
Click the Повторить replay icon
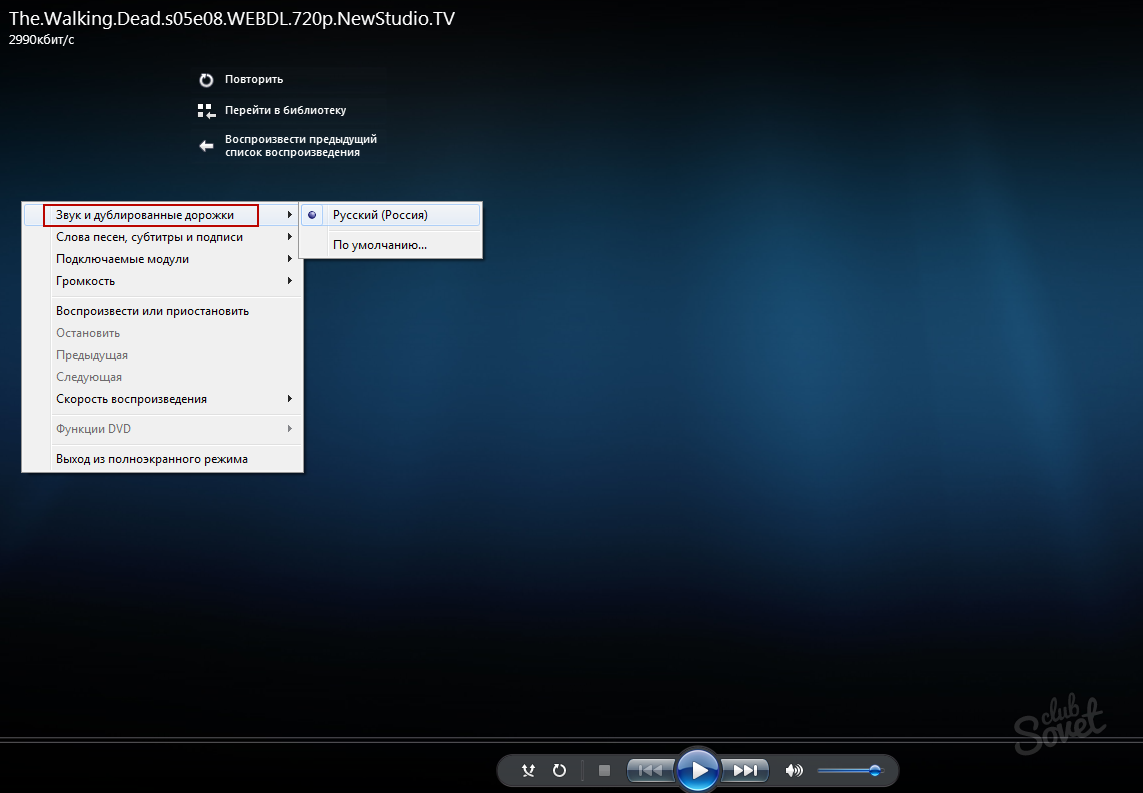click(x=206, y=80)
